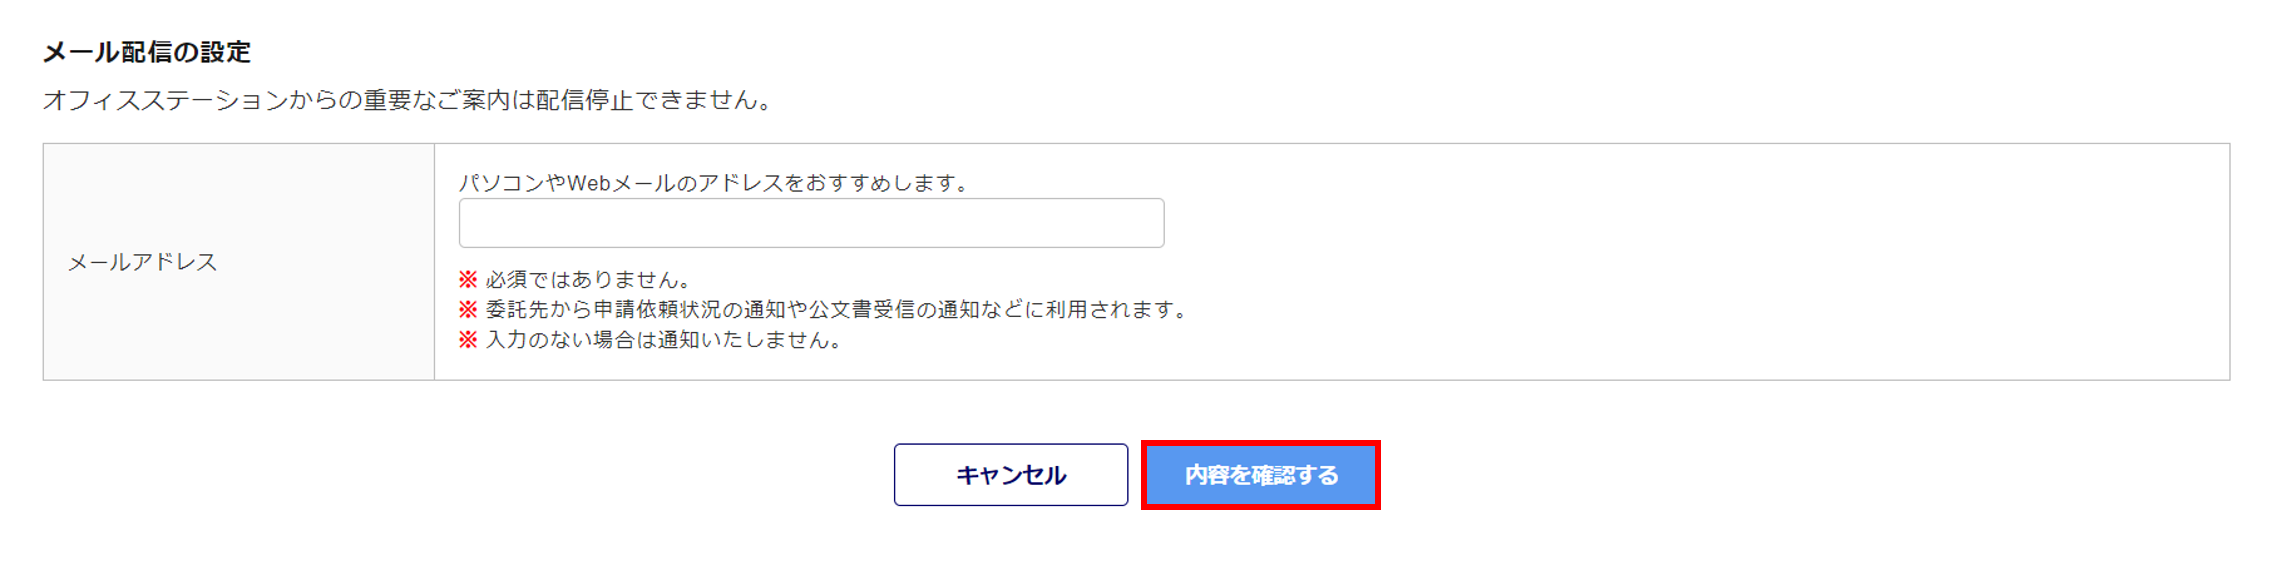
Task: Click the word オフィスステーション in the description
Action: 166,100
